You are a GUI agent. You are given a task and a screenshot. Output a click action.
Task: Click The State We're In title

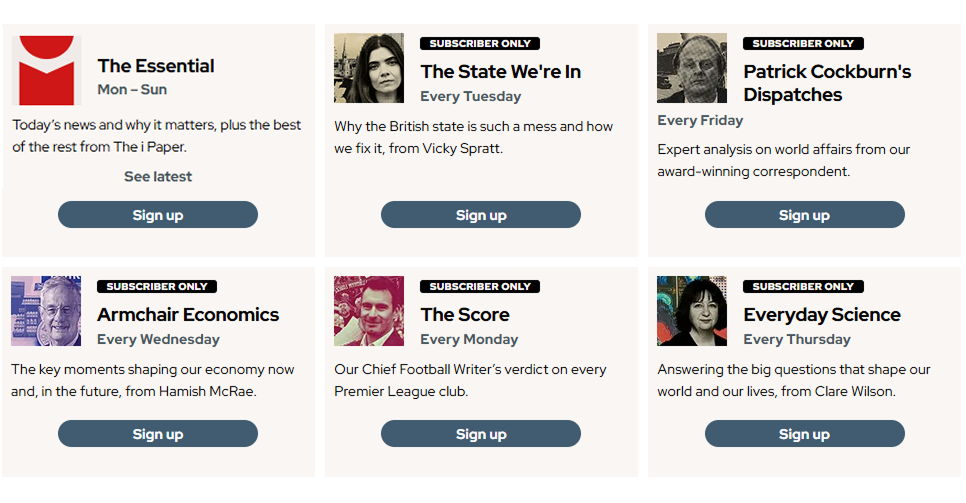501,72
